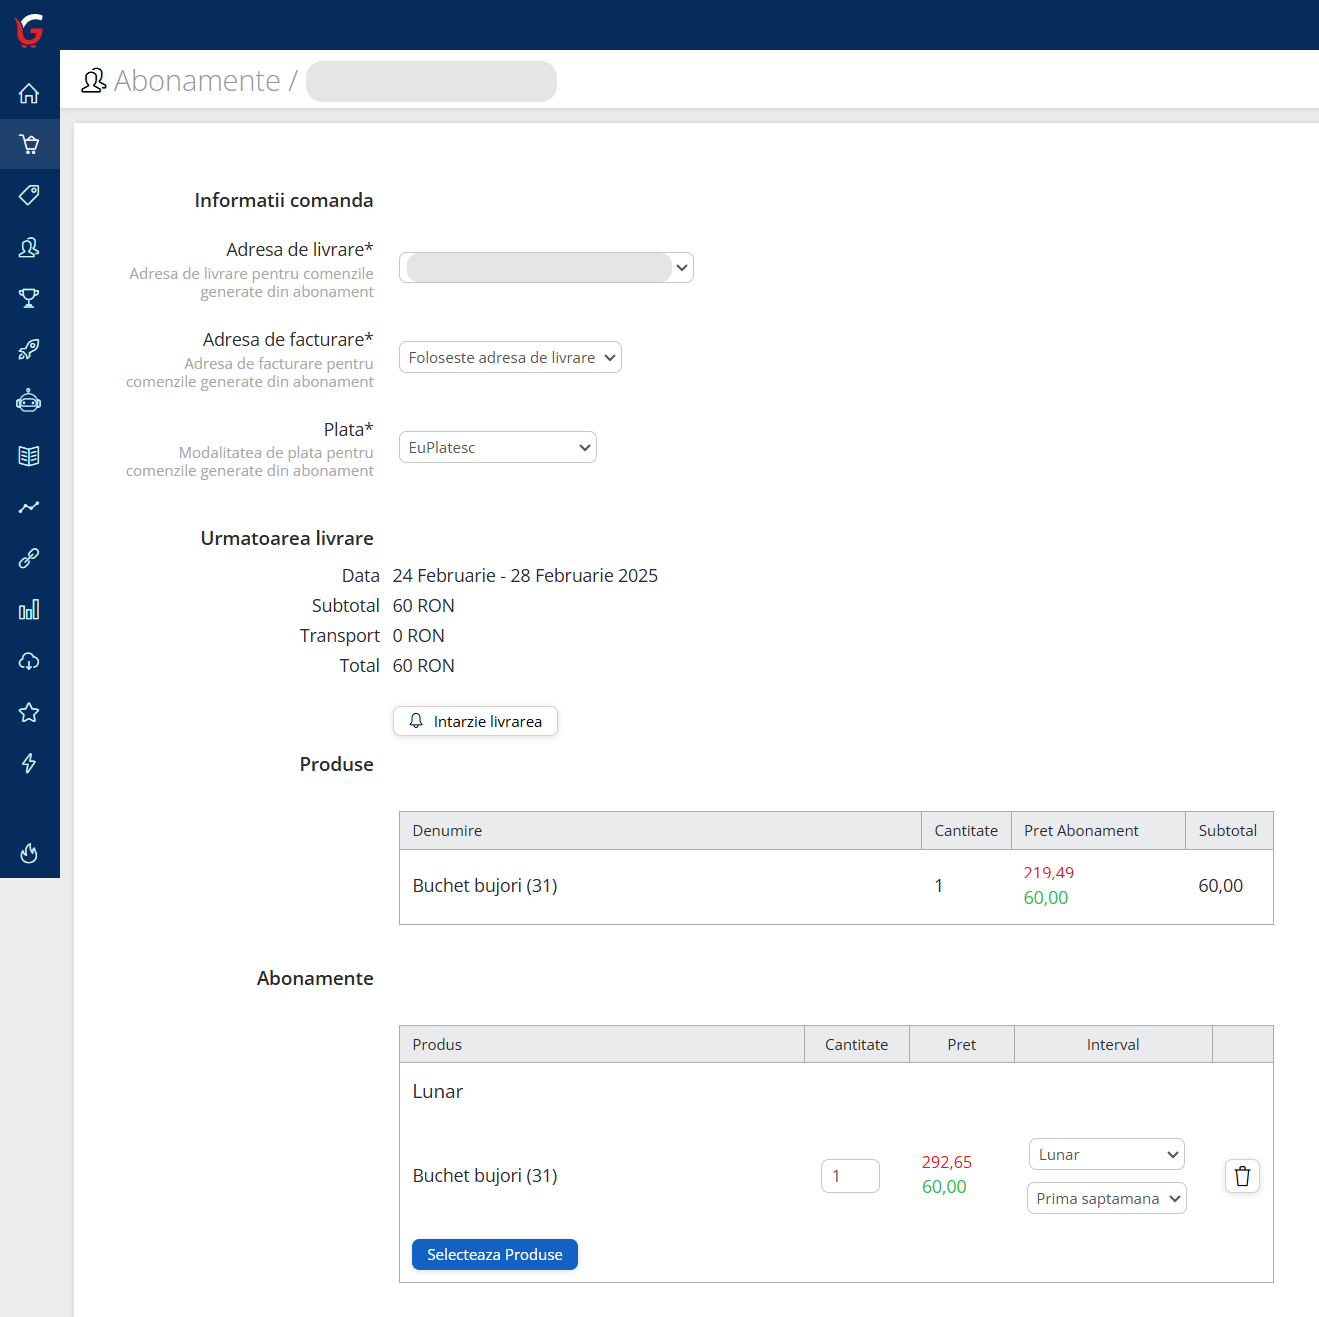Open the cloud download icon
The width and height of the screenshot is (1319, 1317).
(29, 661)
